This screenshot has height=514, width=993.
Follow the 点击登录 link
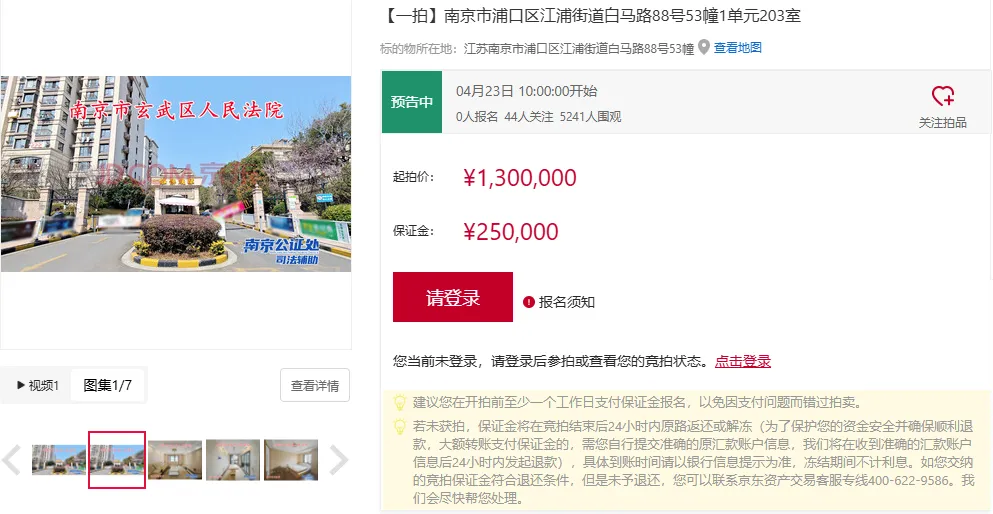(743, 362)
